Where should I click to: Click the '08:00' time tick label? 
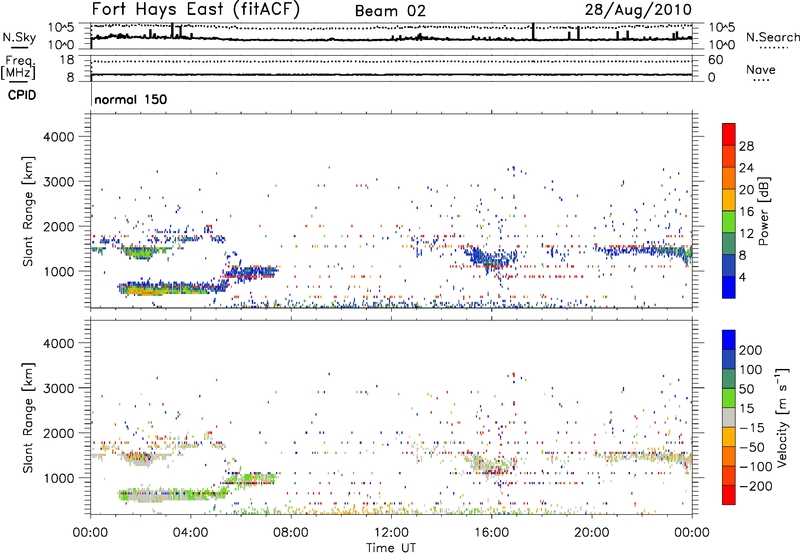[x=291, y=533]
